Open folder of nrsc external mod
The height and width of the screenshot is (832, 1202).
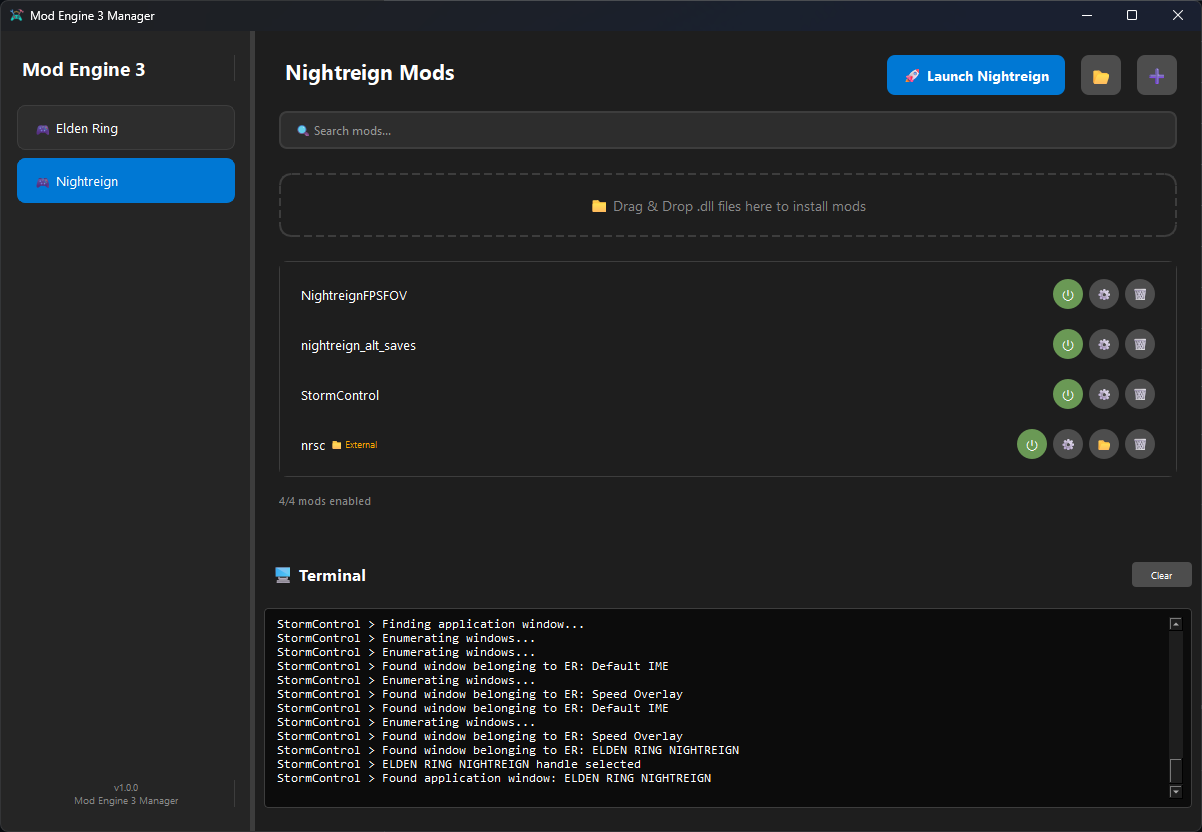[x=1104, y=444]
